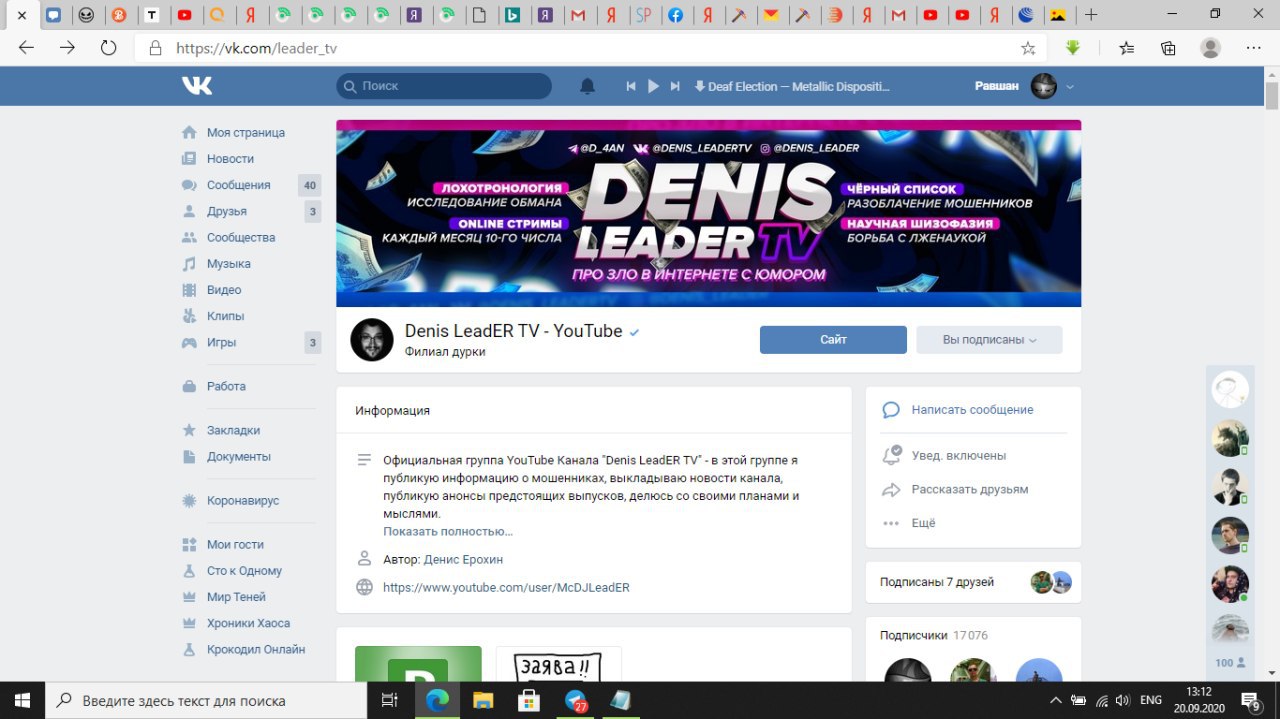Screen dimensions: 1280x719
Task: Open the browser Favorites list icon
Action: (1127, 48)
